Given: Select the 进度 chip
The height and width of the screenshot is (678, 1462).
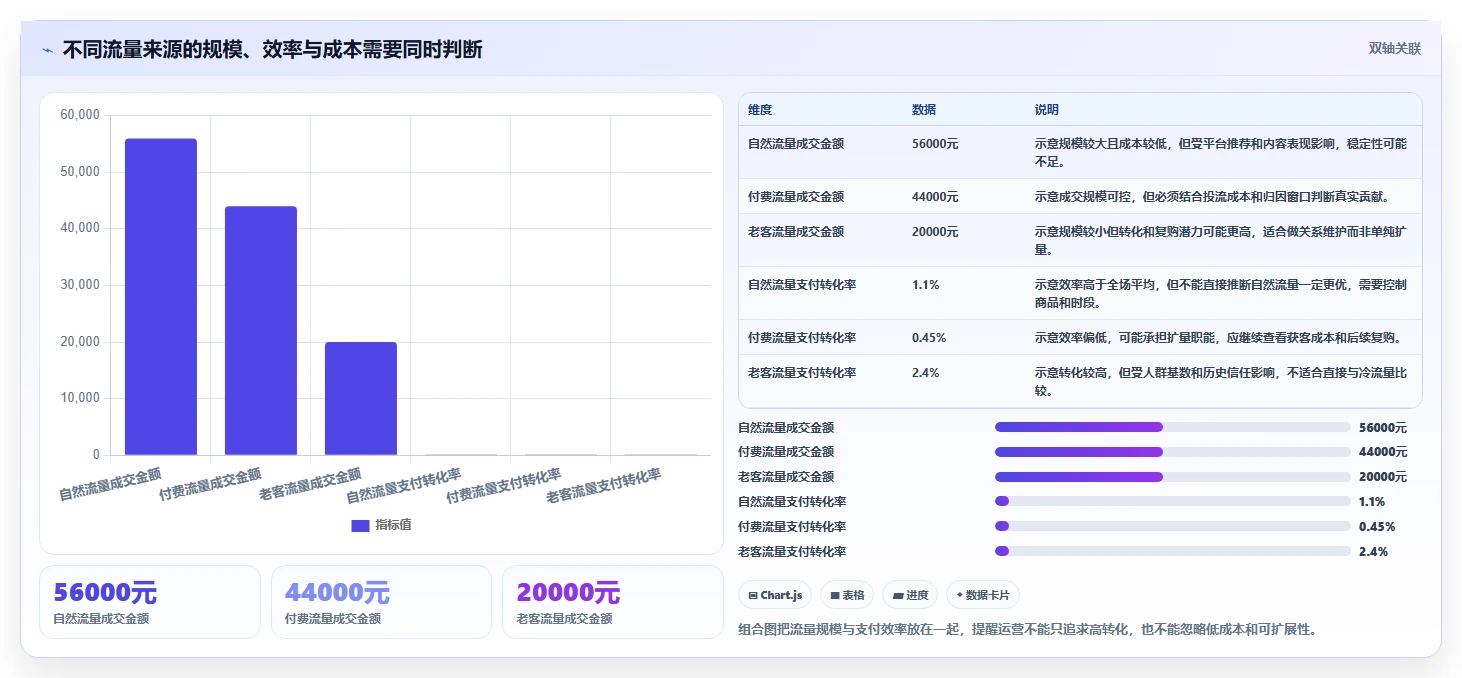Looking at the screenshot, I should [x=910, y=595].
